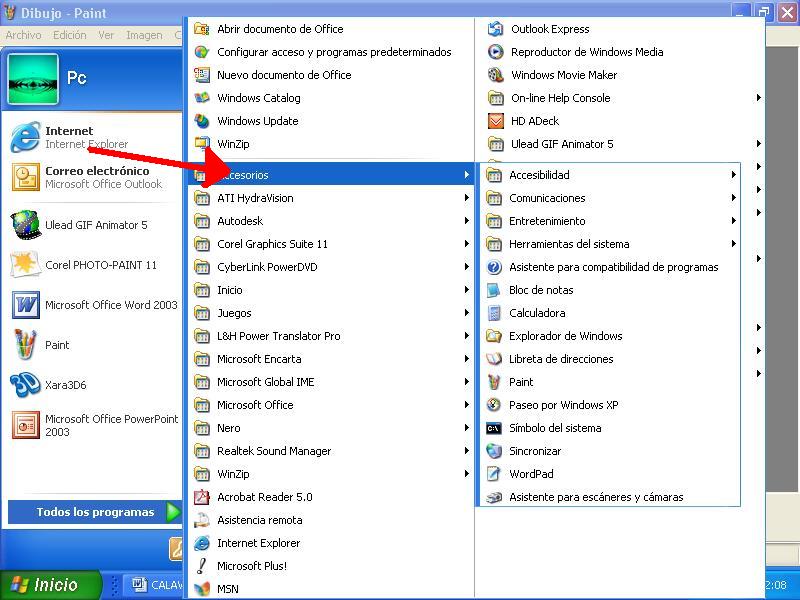Open the Xara3D6 icon

[25, 385]
